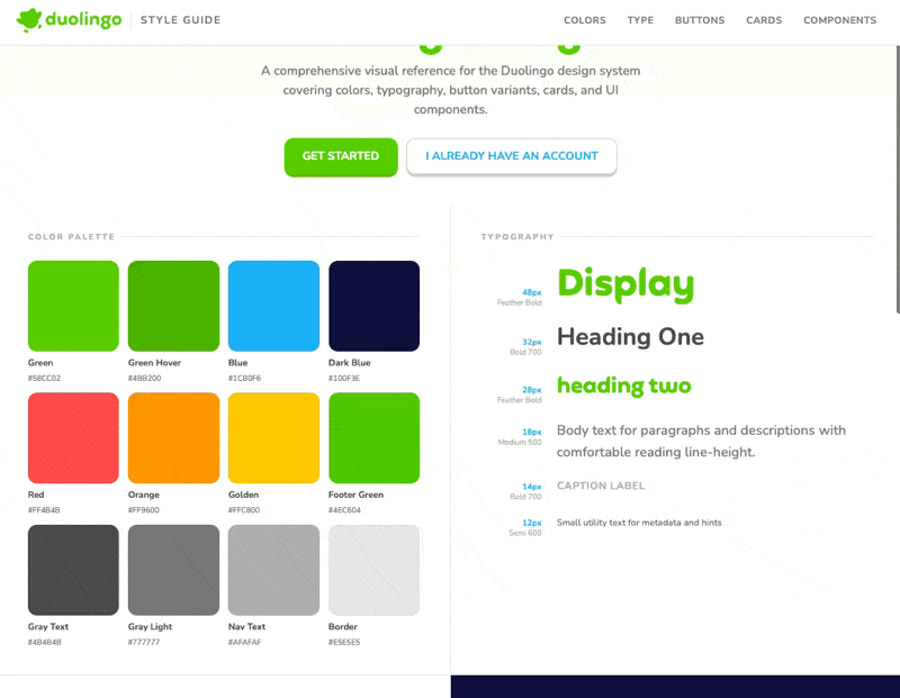
Task: Click the TYPOGRAPHY section heading
Action: click(x=517, y=236)
